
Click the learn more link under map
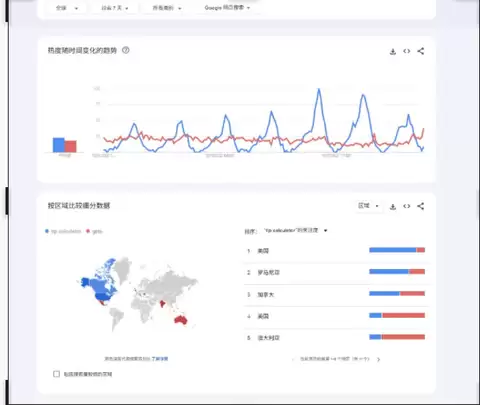160,359
